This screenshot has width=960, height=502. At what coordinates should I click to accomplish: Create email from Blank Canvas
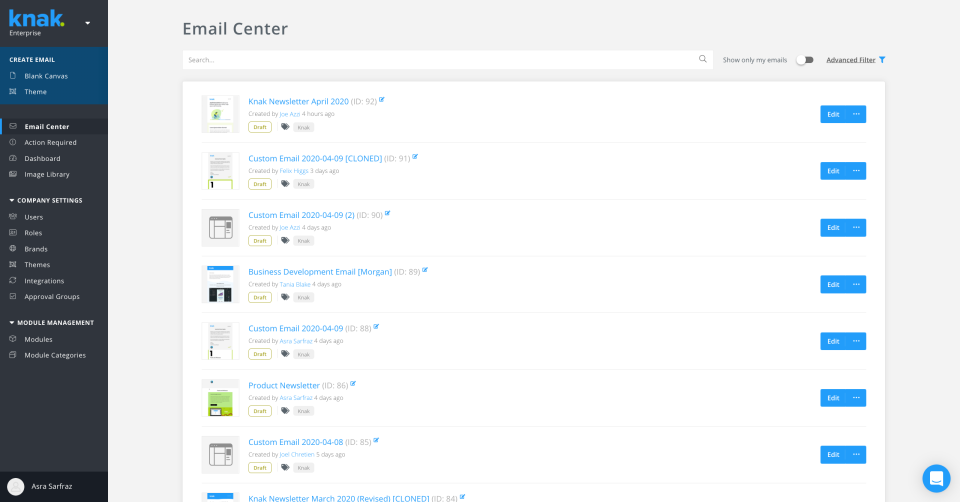pyautogui.click(x=46, y=76)
